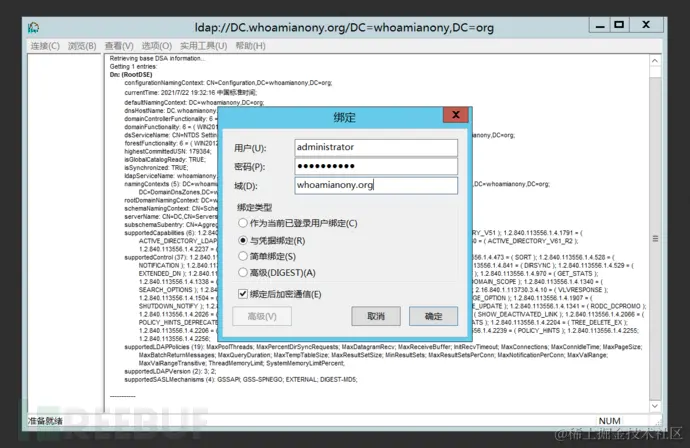This screenshot has height=448, width=690.
Task: Close the 绑定 dialog with red X
Action: click(455, 115)
